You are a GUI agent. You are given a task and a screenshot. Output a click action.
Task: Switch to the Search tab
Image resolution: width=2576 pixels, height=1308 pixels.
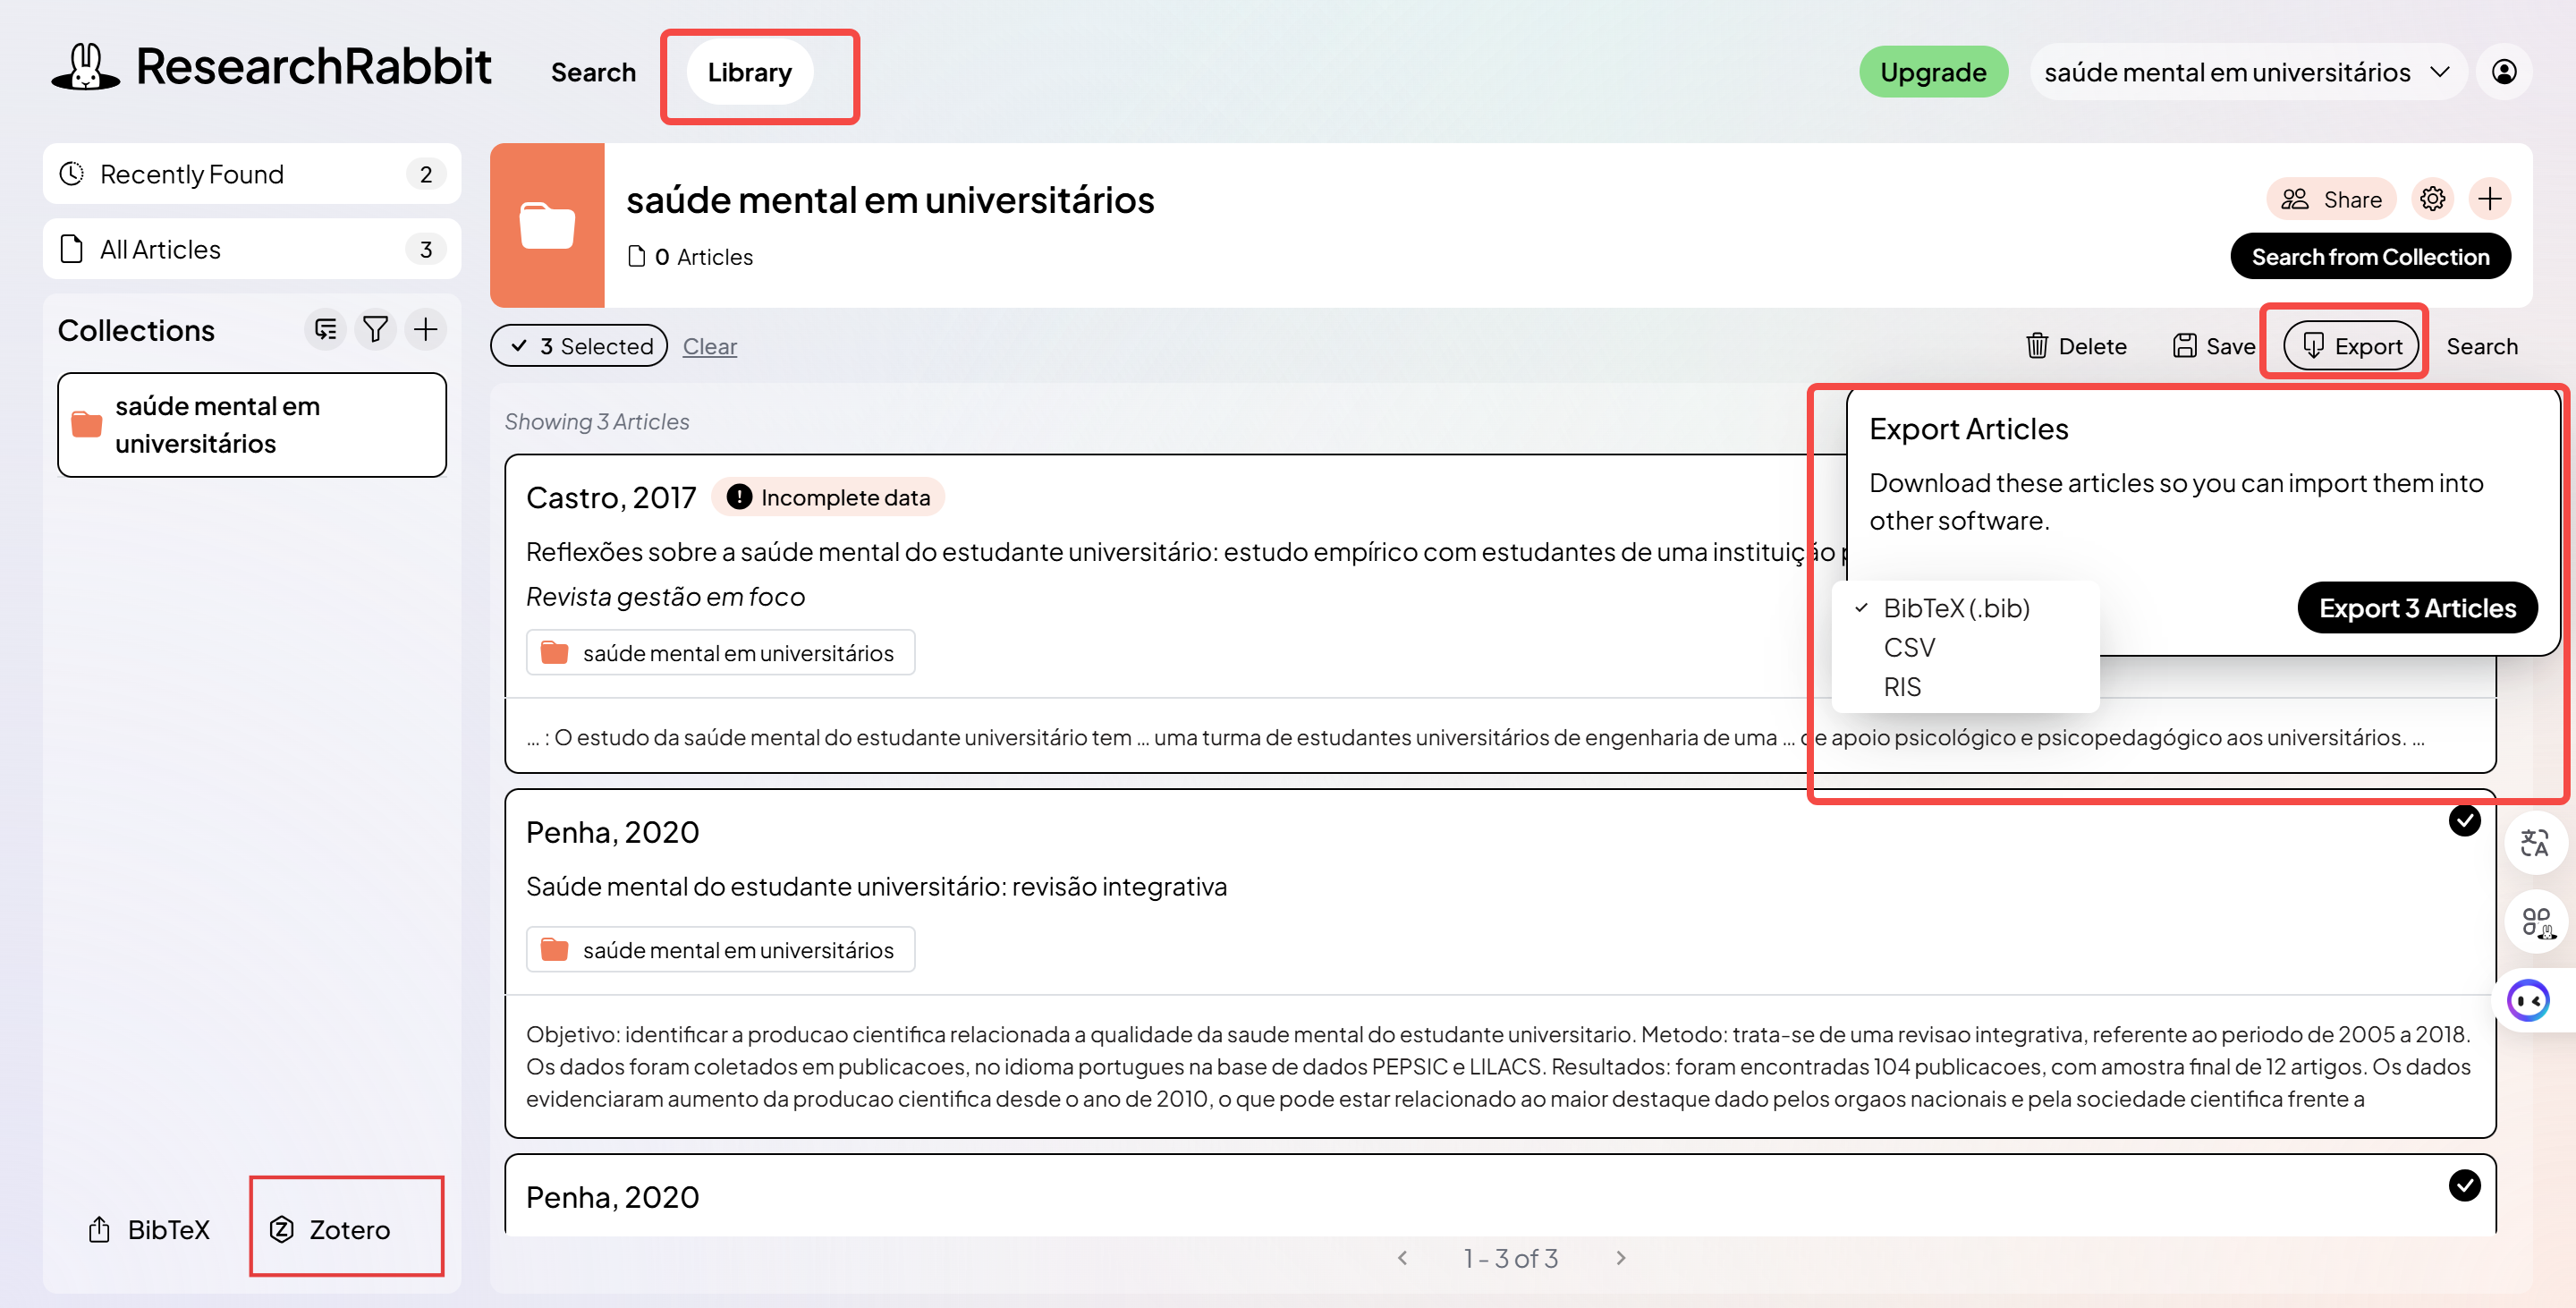[x=593, y=72]
